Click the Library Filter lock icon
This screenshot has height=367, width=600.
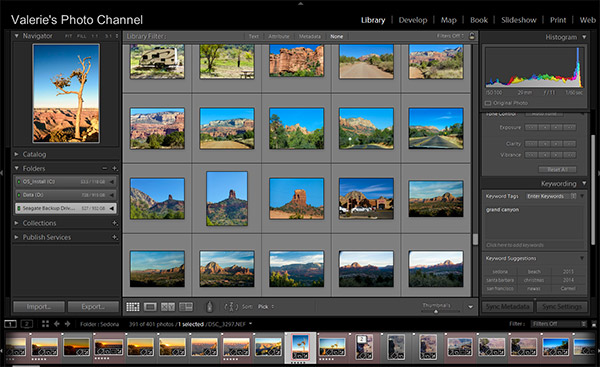(472, 36)
